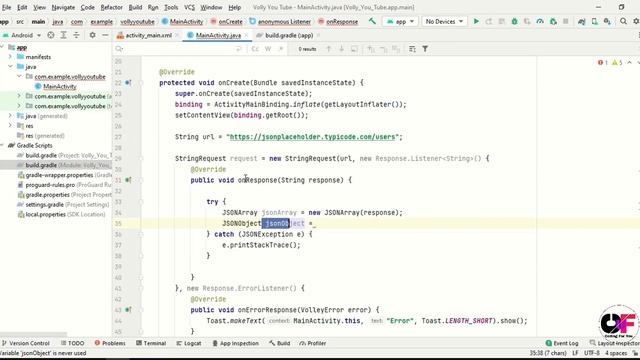
Task: Expand the manifests folder
Action: tap(11, 57)
